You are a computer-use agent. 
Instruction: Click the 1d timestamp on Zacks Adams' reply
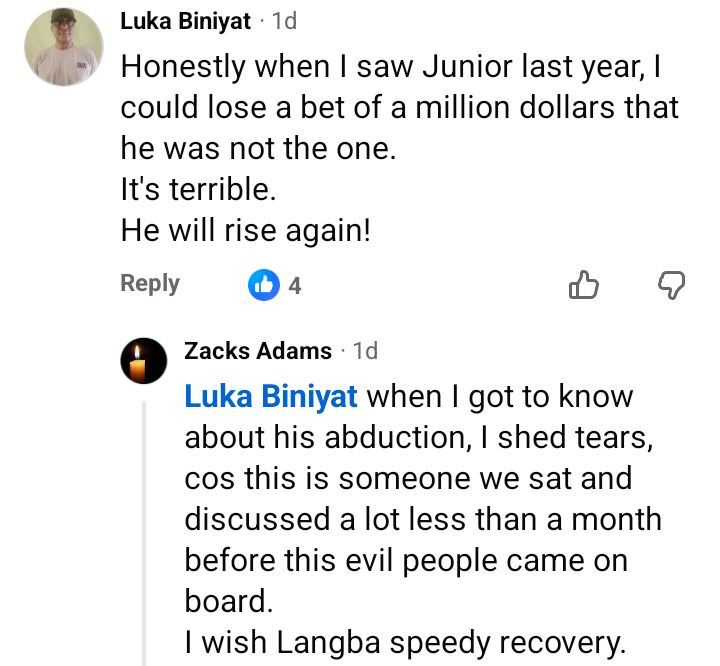[366, 350]
